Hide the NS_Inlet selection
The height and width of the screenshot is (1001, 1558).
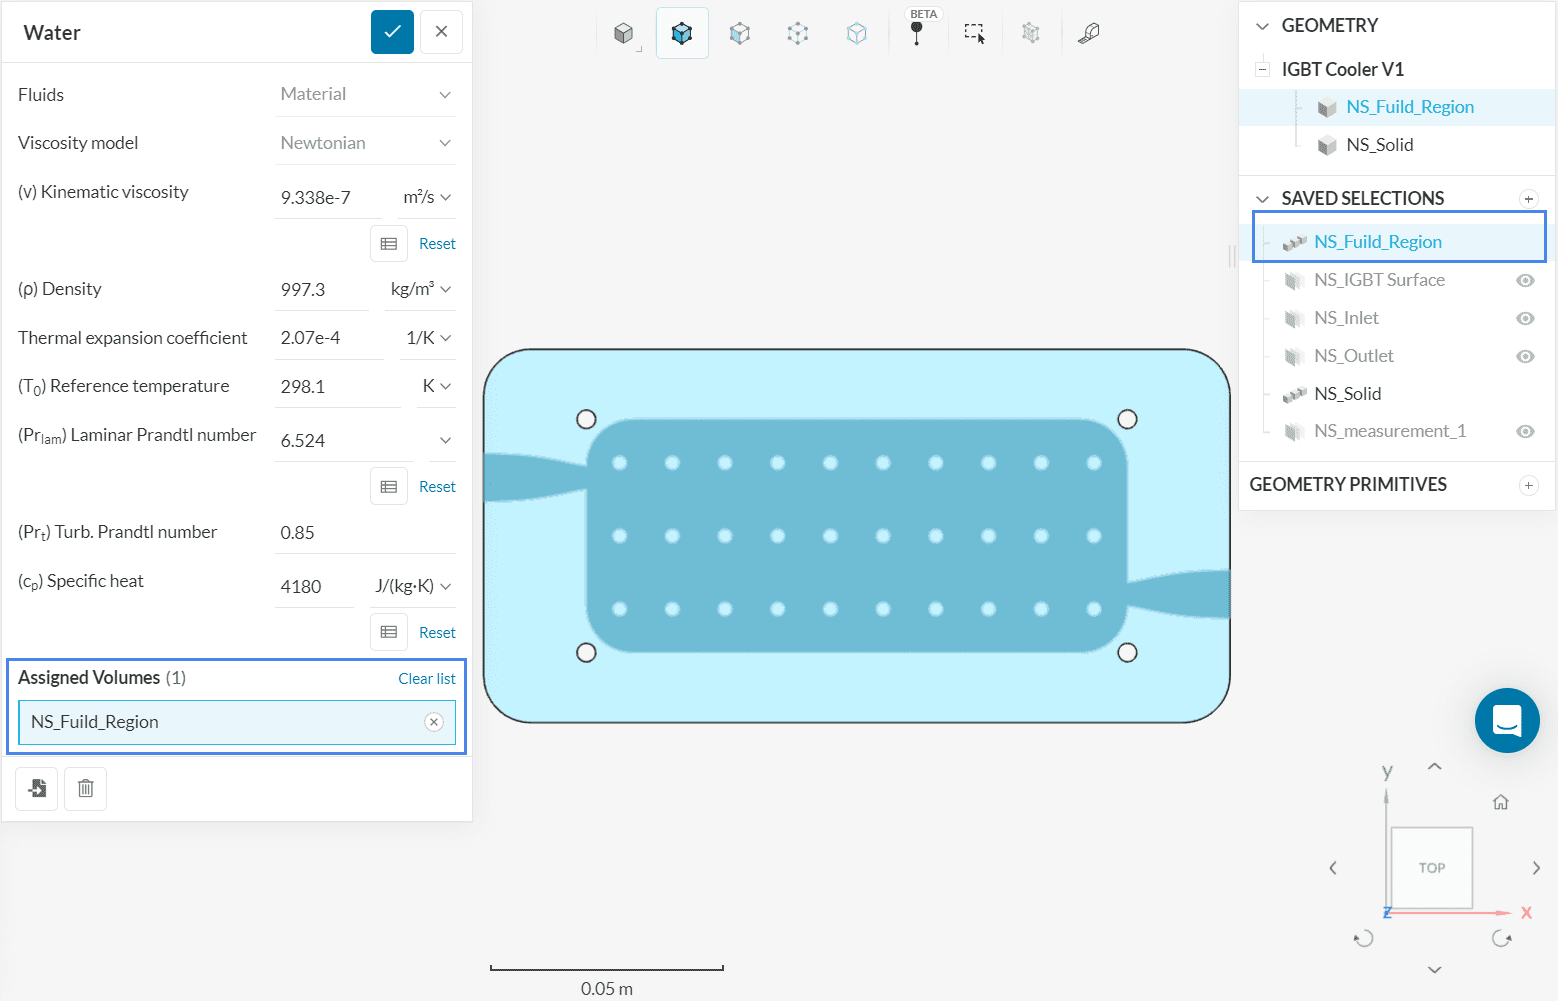[1525, 318]
